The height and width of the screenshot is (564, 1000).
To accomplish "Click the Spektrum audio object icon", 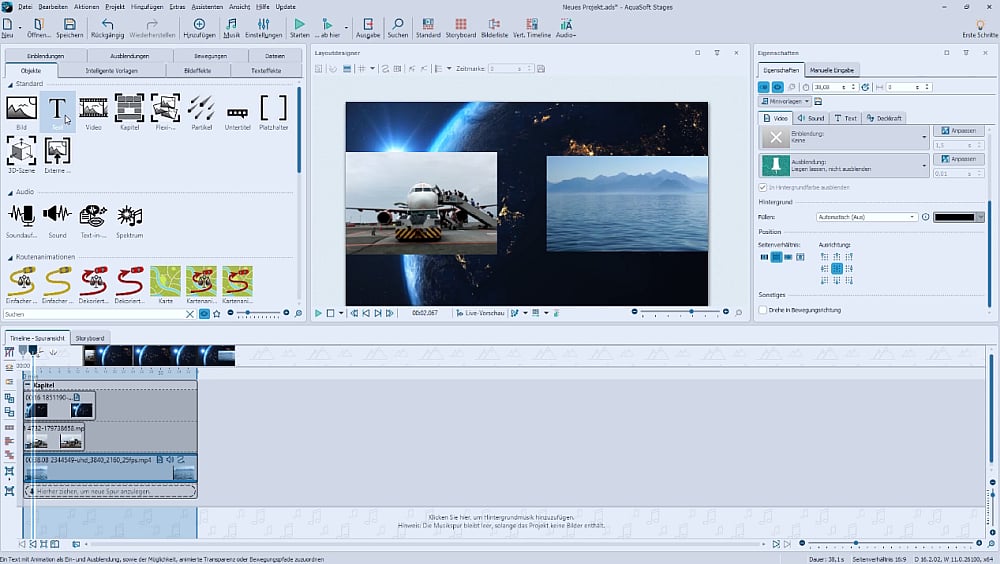I will pyautogui.click(x=129, y=215).
